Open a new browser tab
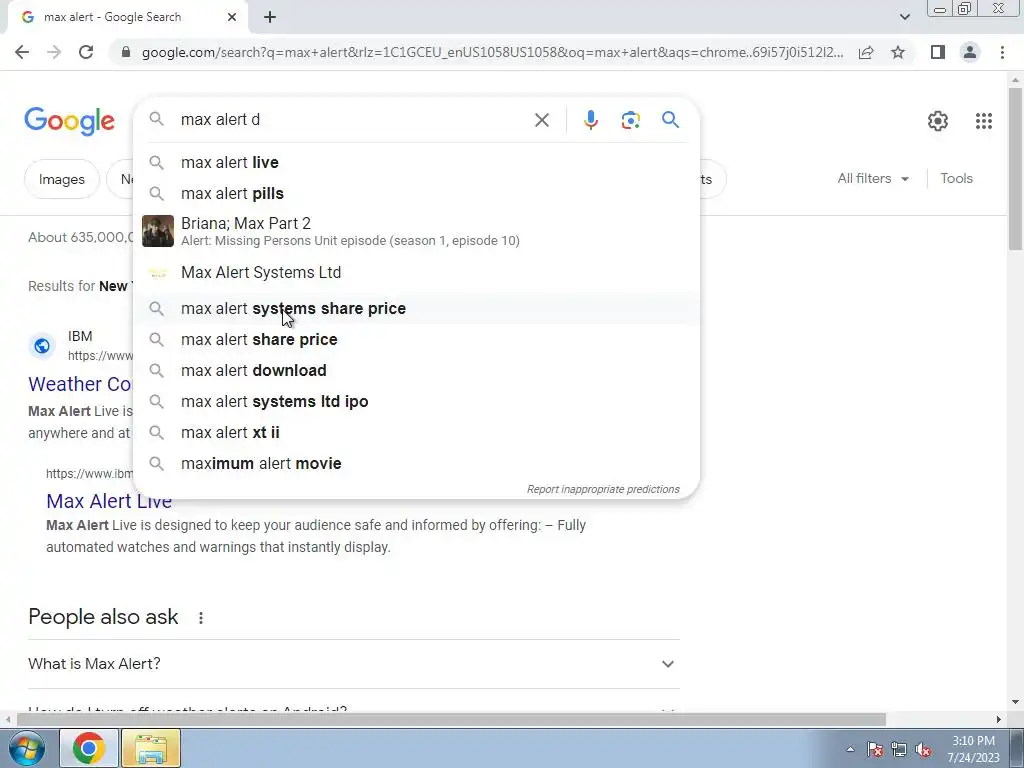The height and width of the screenshot is (768, 1024). pos(270,18)
